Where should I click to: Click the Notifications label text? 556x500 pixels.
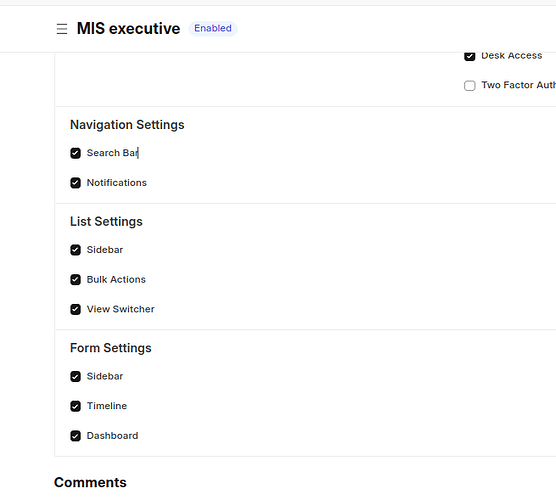(117, 183)
